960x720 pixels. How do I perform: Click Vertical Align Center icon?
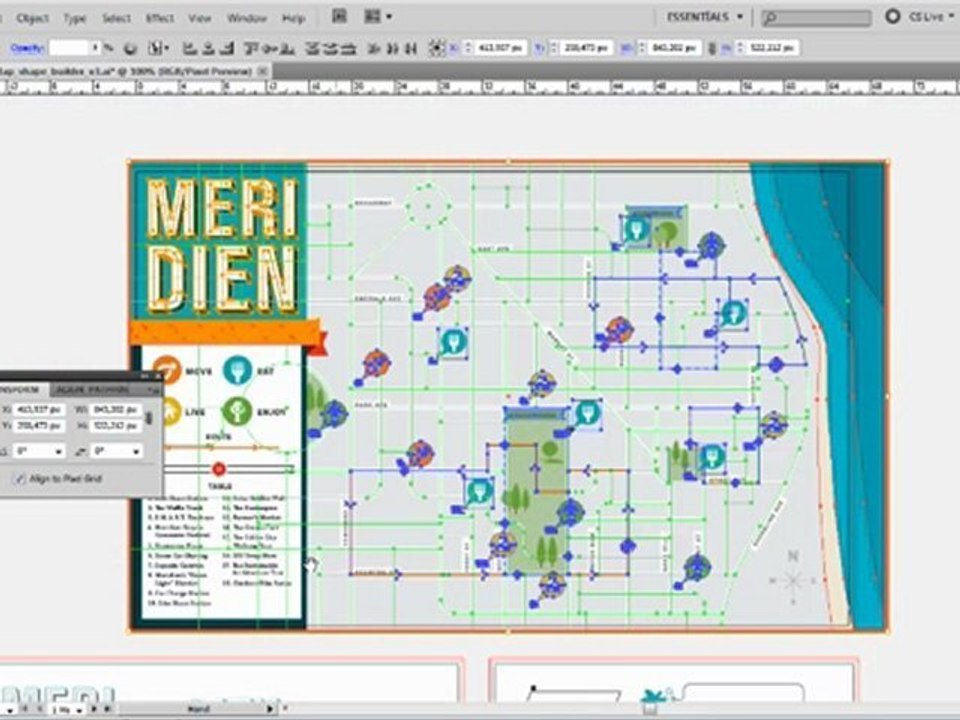tap(269, 48)
